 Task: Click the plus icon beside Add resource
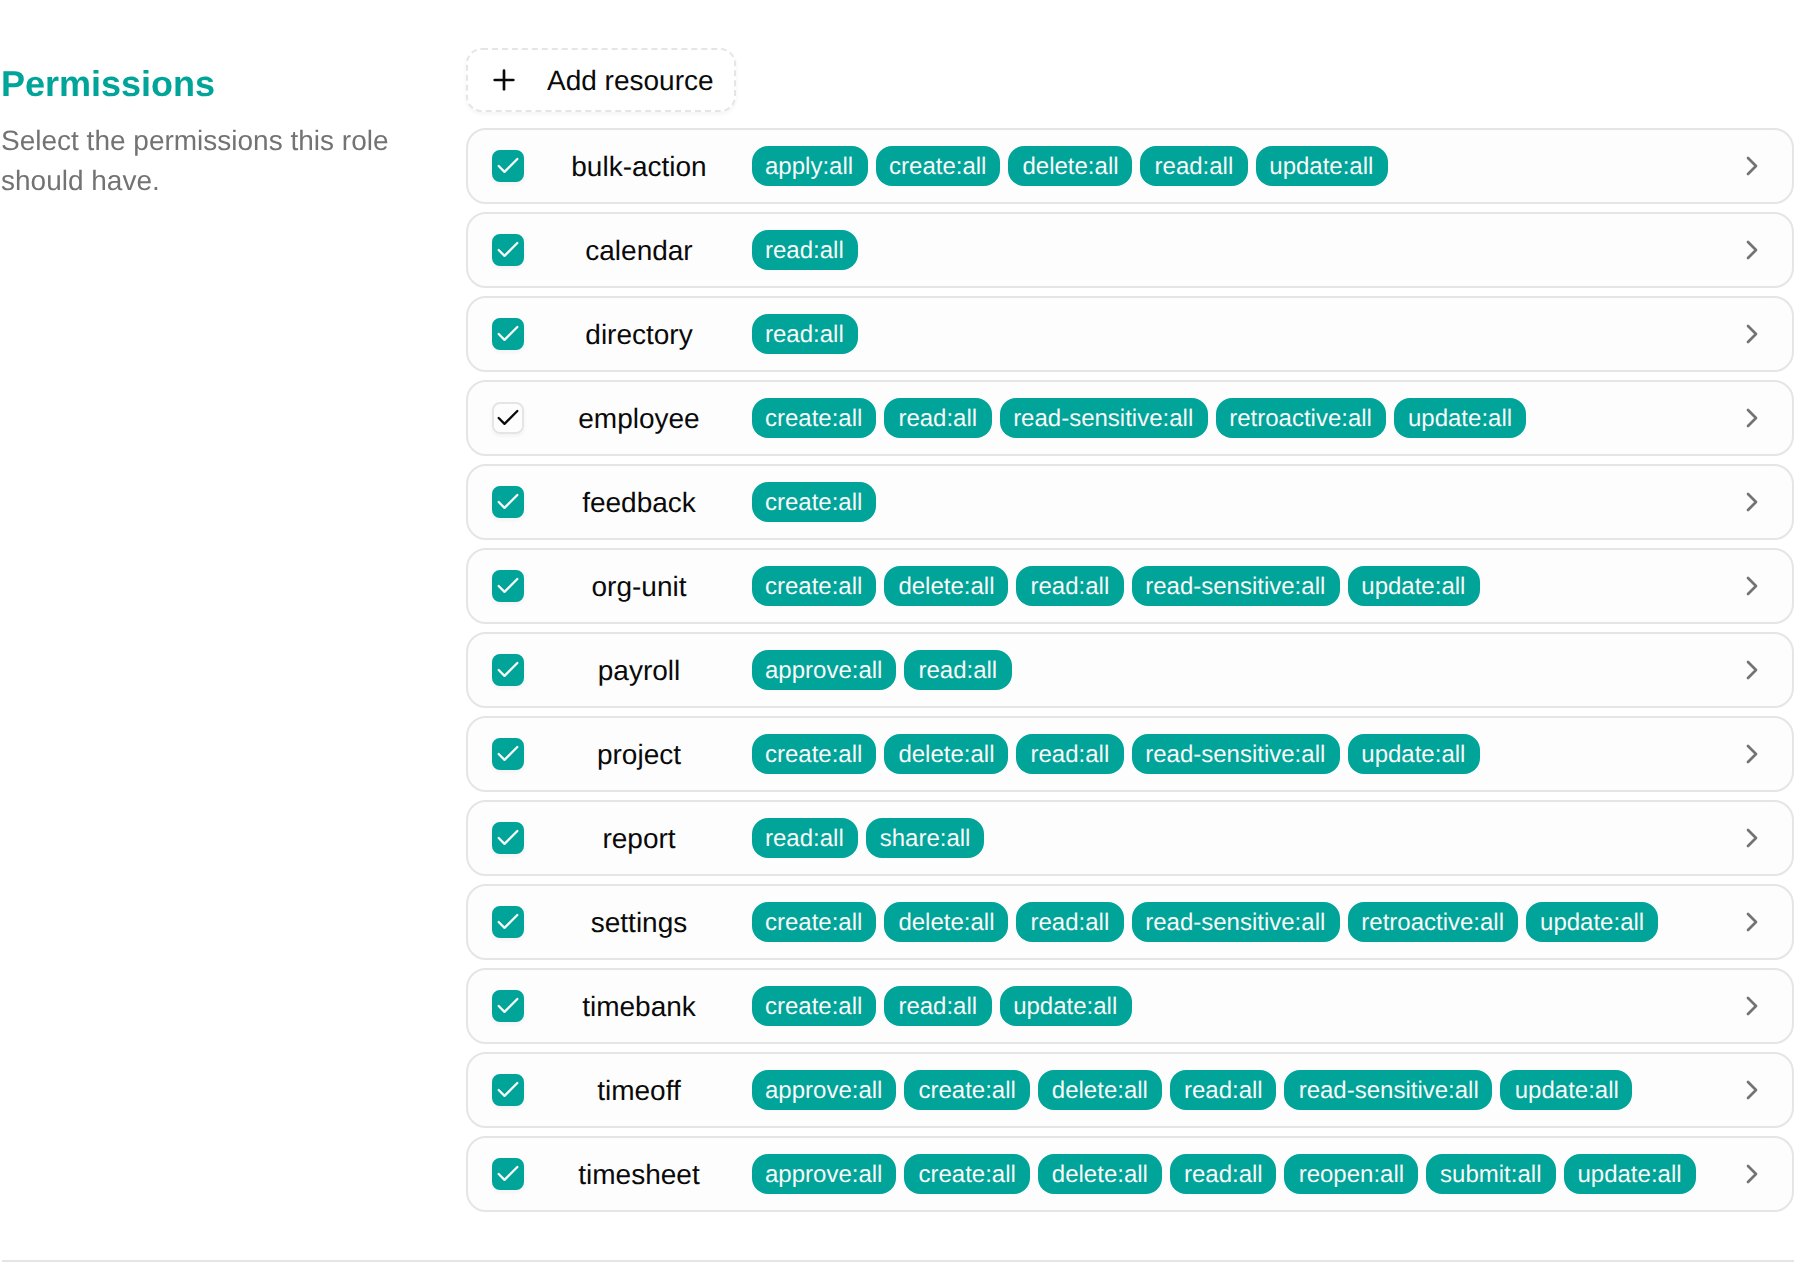504,80
